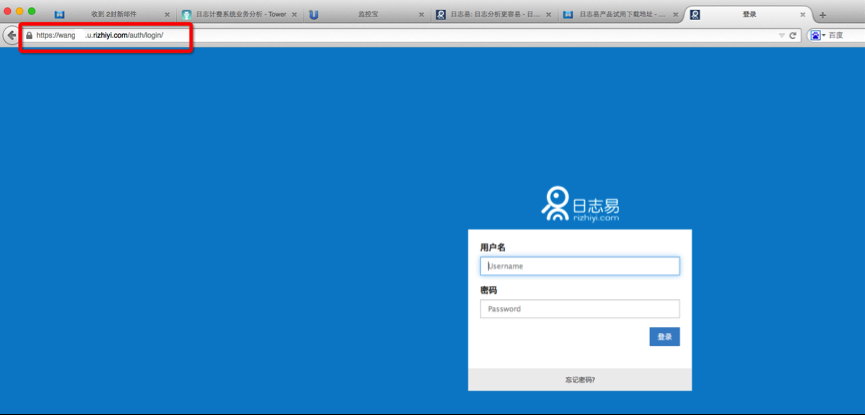Switch to the 日志计费系统业务分析 Tower tab
This screenshot has width=865, height=415.
pyautogui.click(x=240, y=15)
